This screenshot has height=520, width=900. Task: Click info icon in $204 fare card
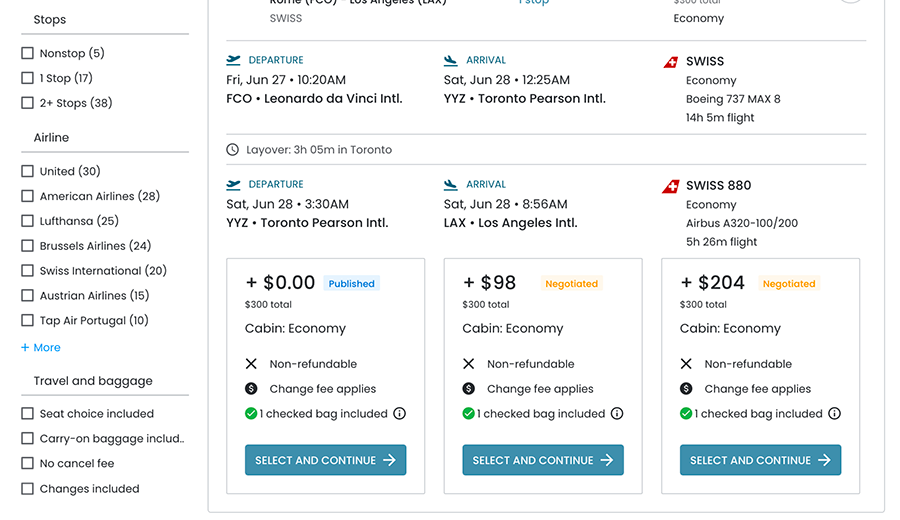pos(835,414)
